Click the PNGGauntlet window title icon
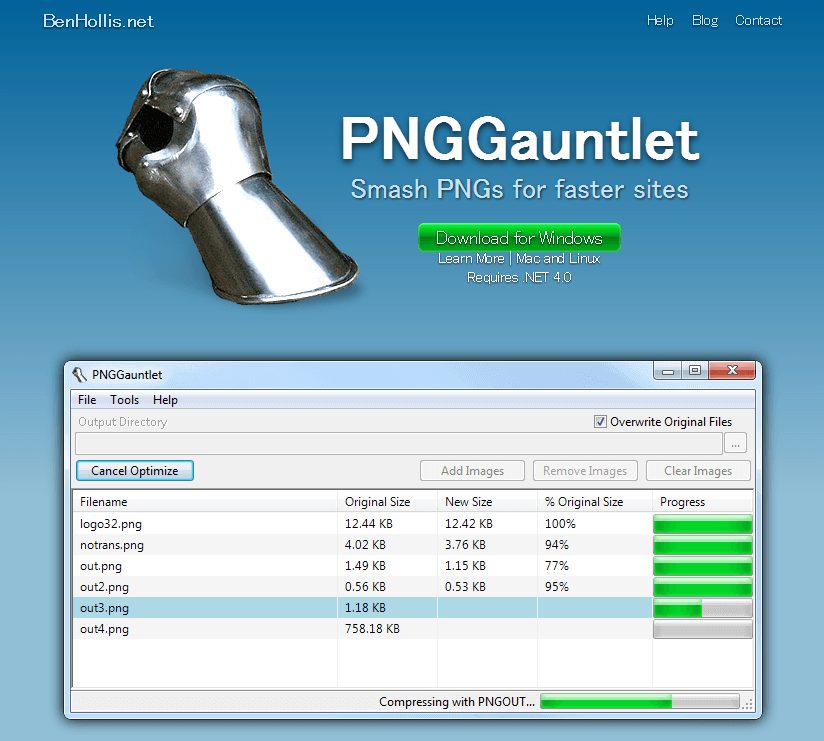 pos(79,374)
